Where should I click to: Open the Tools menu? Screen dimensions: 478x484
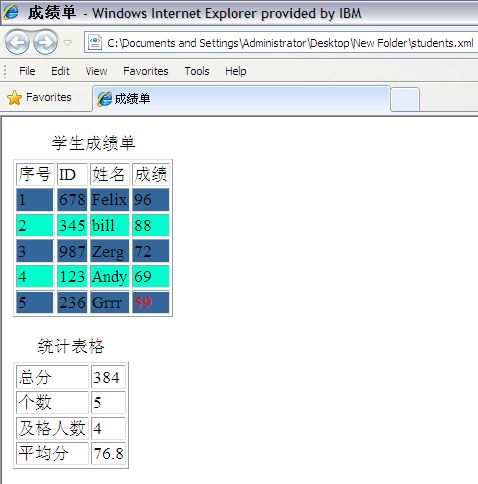197,71
